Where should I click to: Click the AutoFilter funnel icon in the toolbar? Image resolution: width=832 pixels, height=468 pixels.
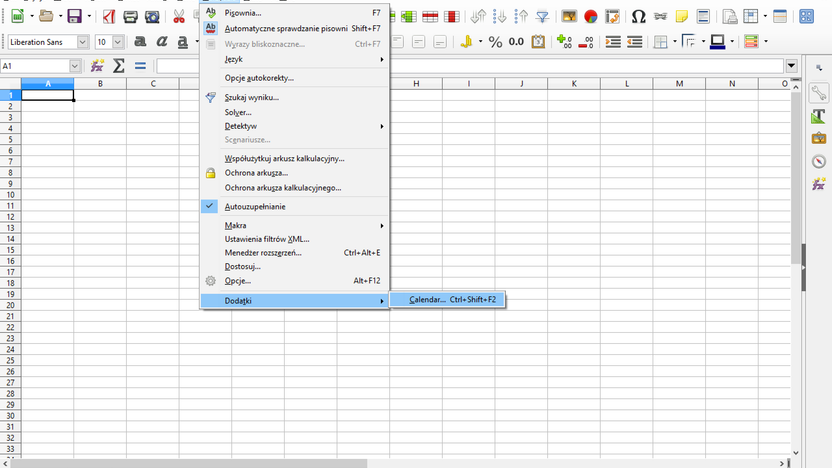[542, 16]
